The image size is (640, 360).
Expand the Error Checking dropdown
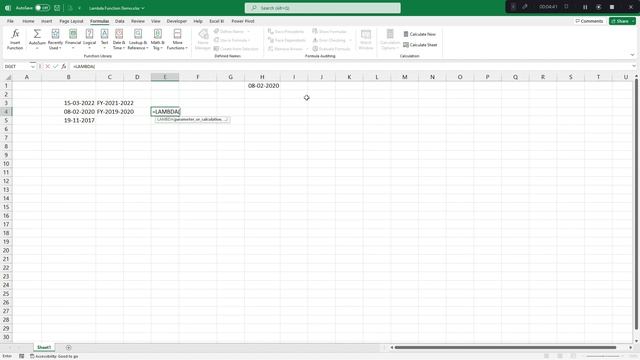[x=350, y=40]
